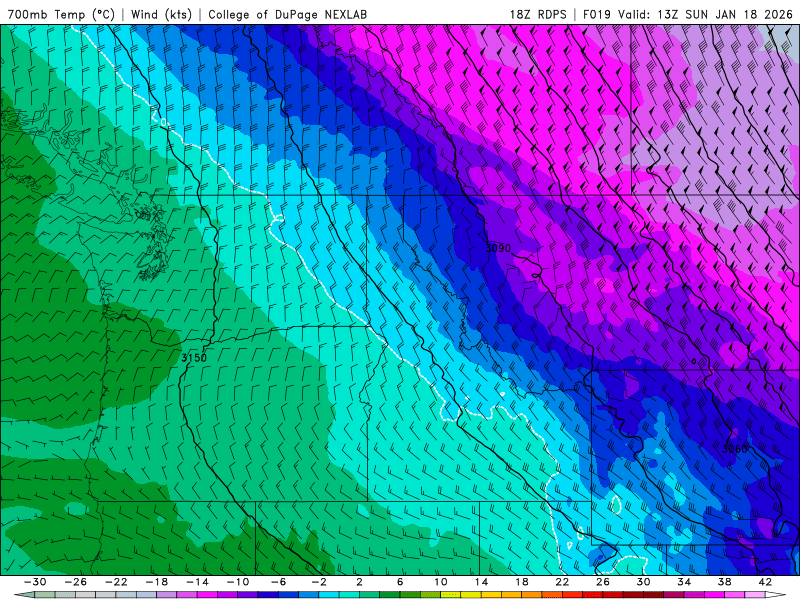Click the 3090 height contour label

coord(498,248)
